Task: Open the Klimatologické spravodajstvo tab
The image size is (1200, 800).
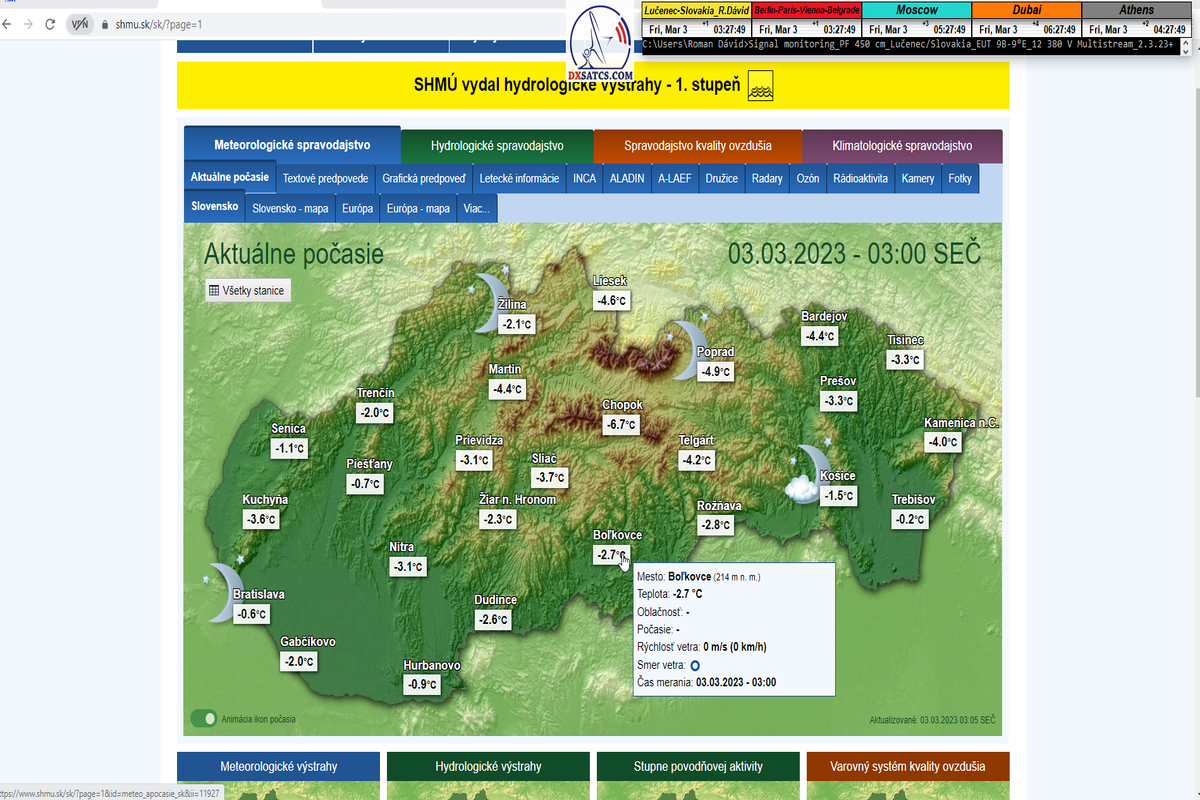Action: click(902, 146)
